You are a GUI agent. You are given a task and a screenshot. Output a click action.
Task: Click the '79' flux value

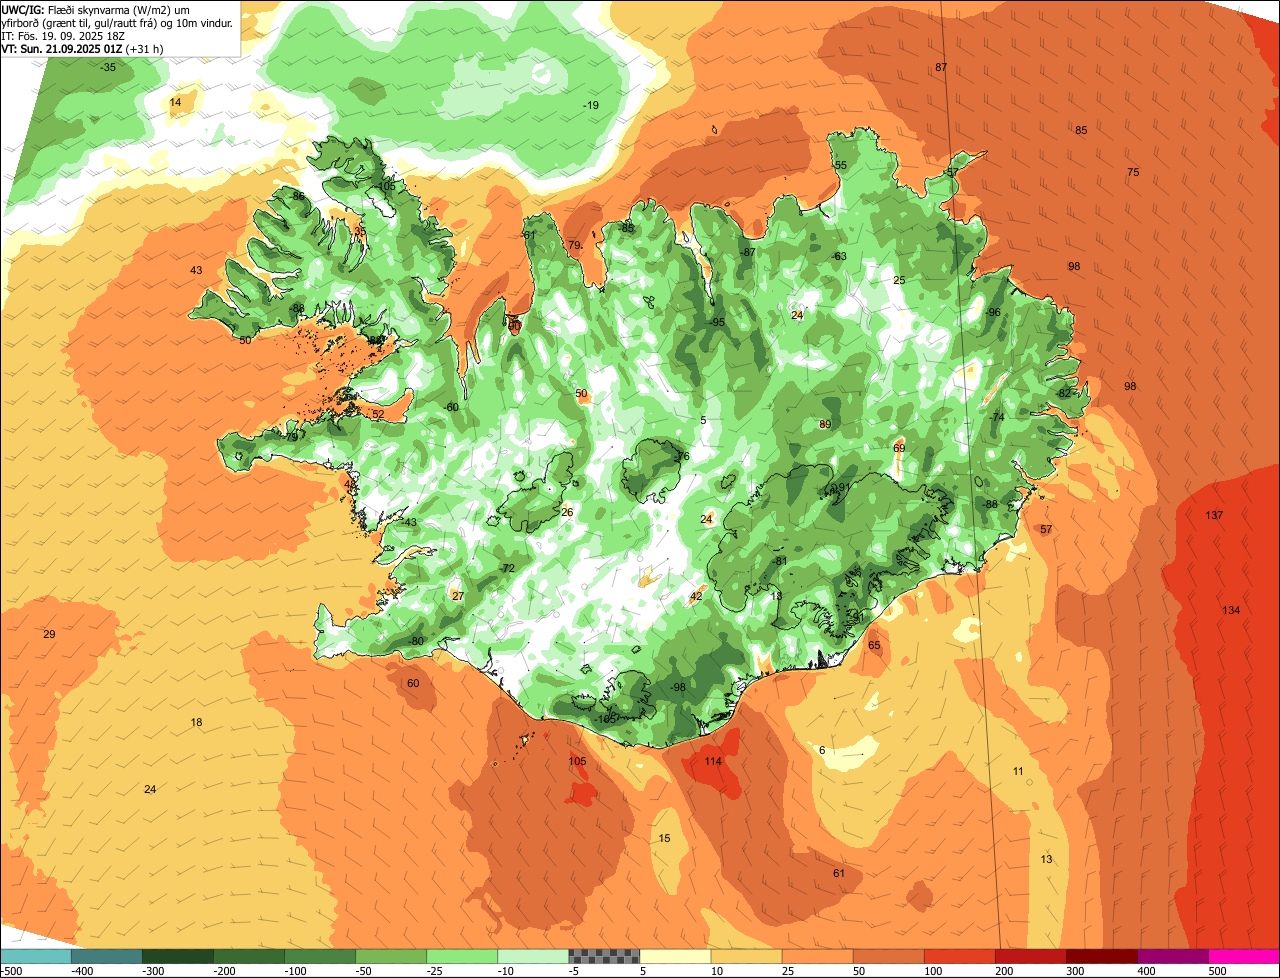pos(574,245)
